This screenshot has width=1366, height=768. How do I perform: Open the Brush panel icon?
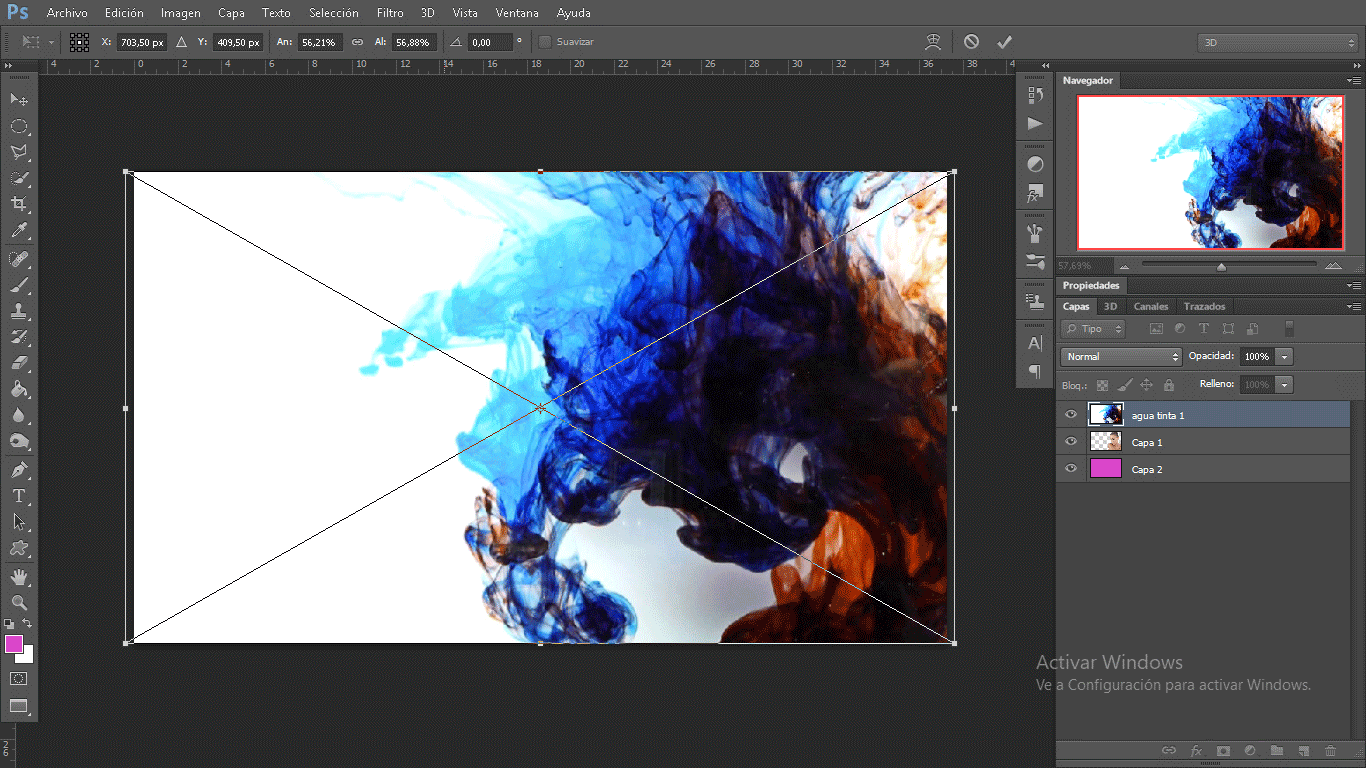coord(1035,233)
